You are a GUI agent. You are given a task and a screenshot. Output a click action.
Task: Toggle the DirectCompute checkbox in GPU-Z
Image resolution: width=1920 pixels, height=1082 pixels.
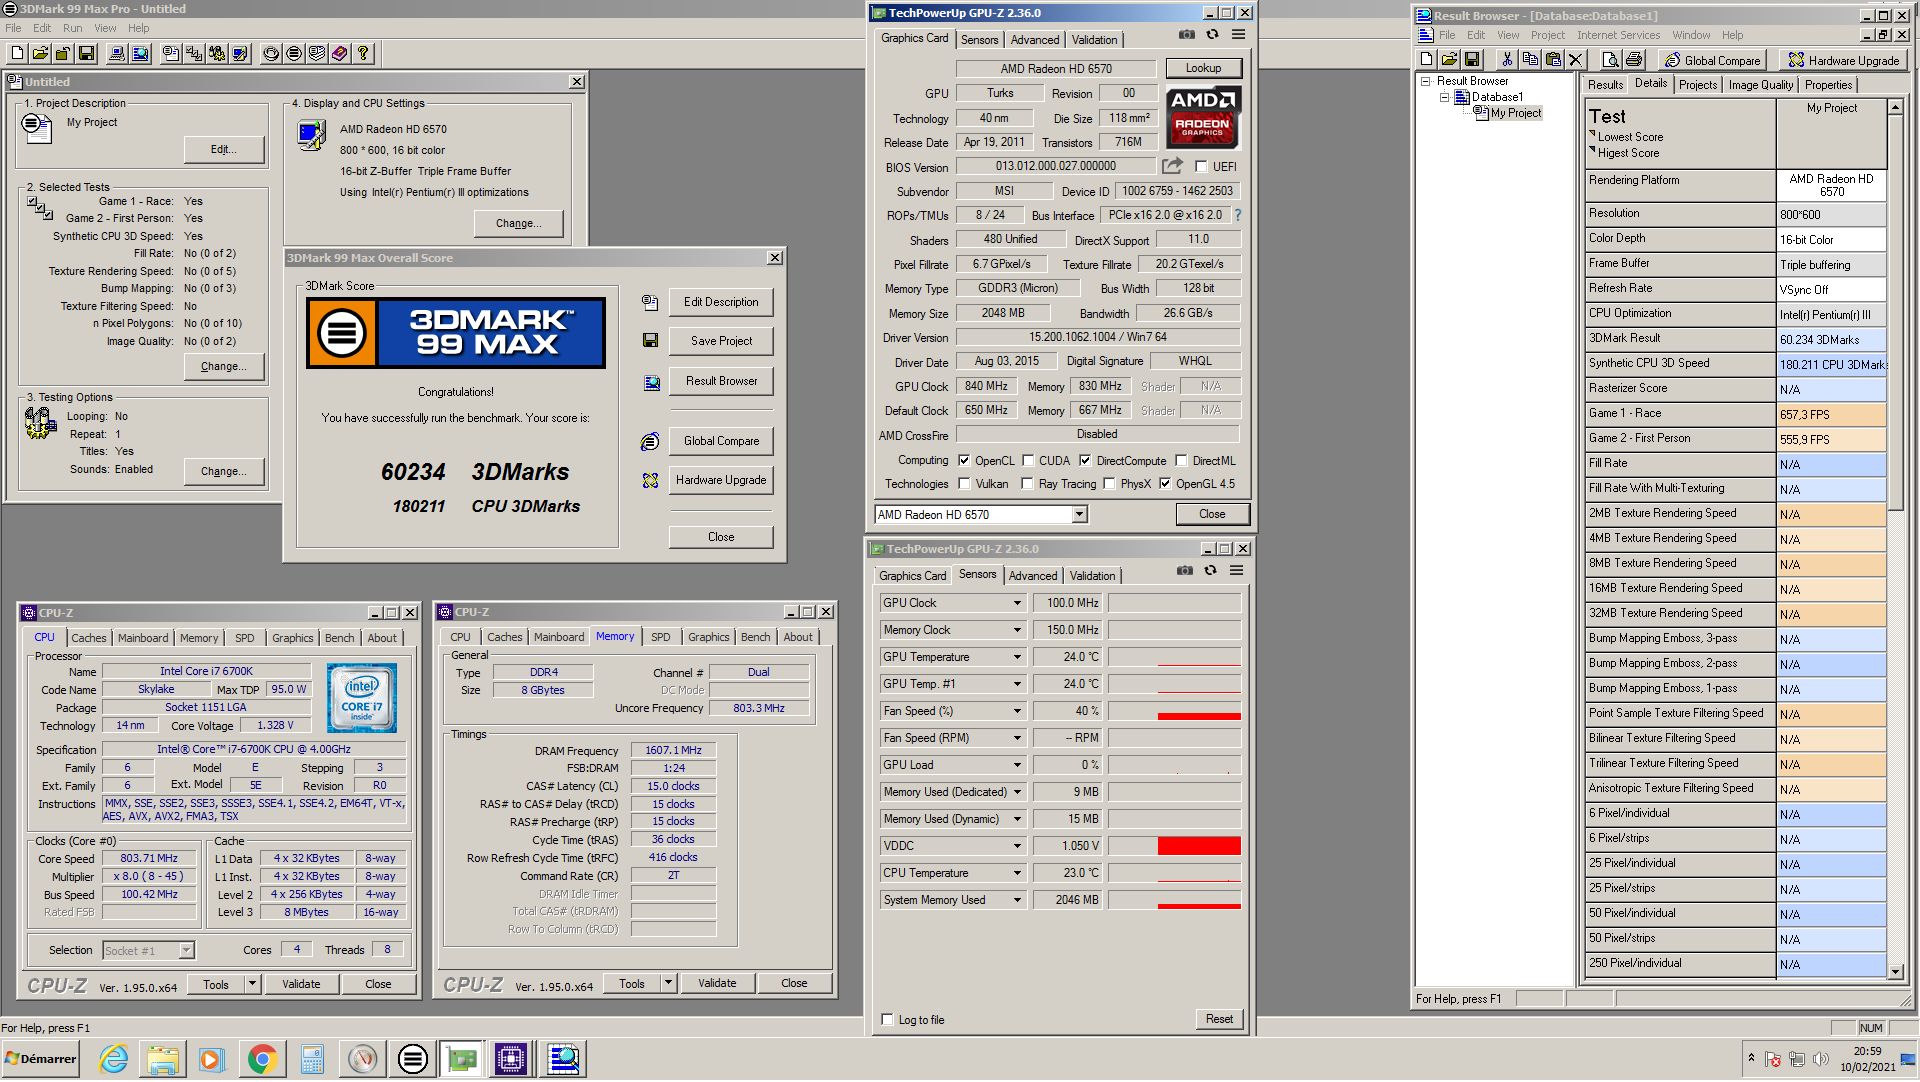[1085, 461]
